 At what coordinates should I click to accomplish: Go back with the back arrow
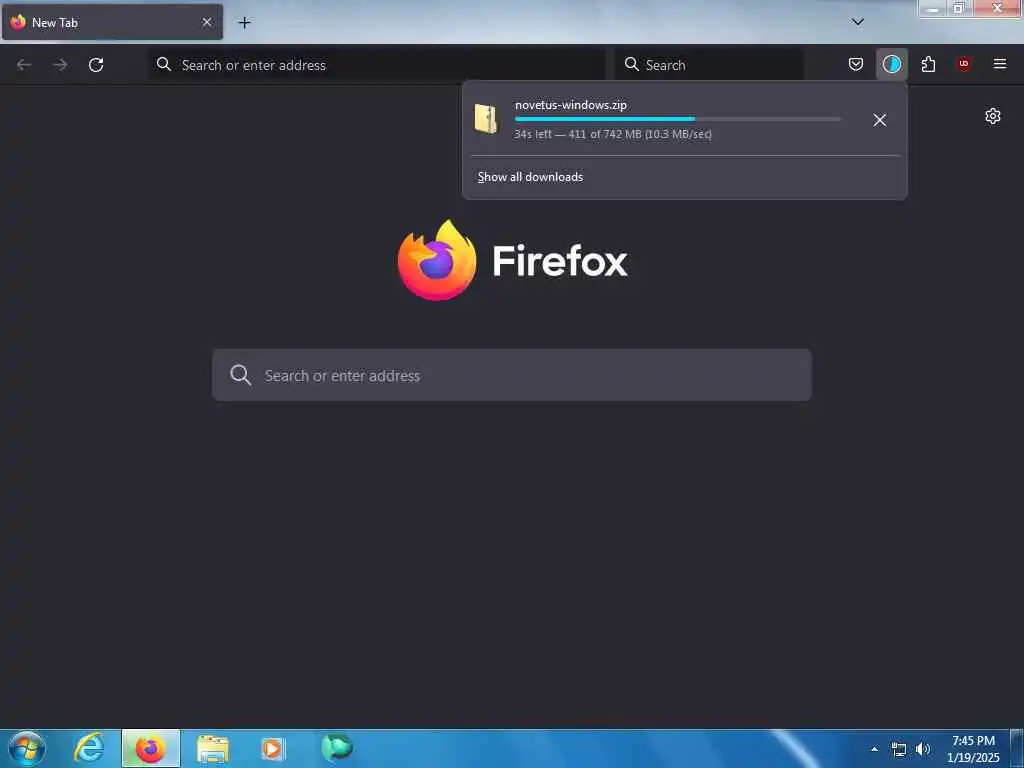coord(24,65)
